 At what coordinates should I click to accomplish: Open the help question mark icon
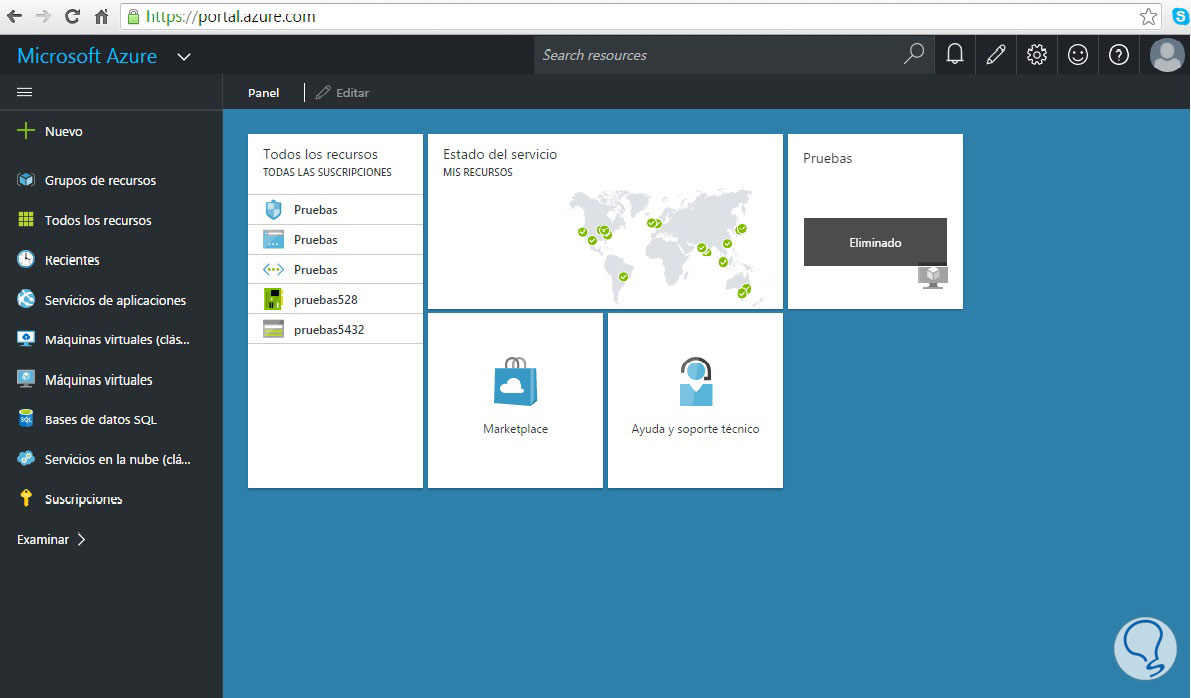click(1119, 55)
